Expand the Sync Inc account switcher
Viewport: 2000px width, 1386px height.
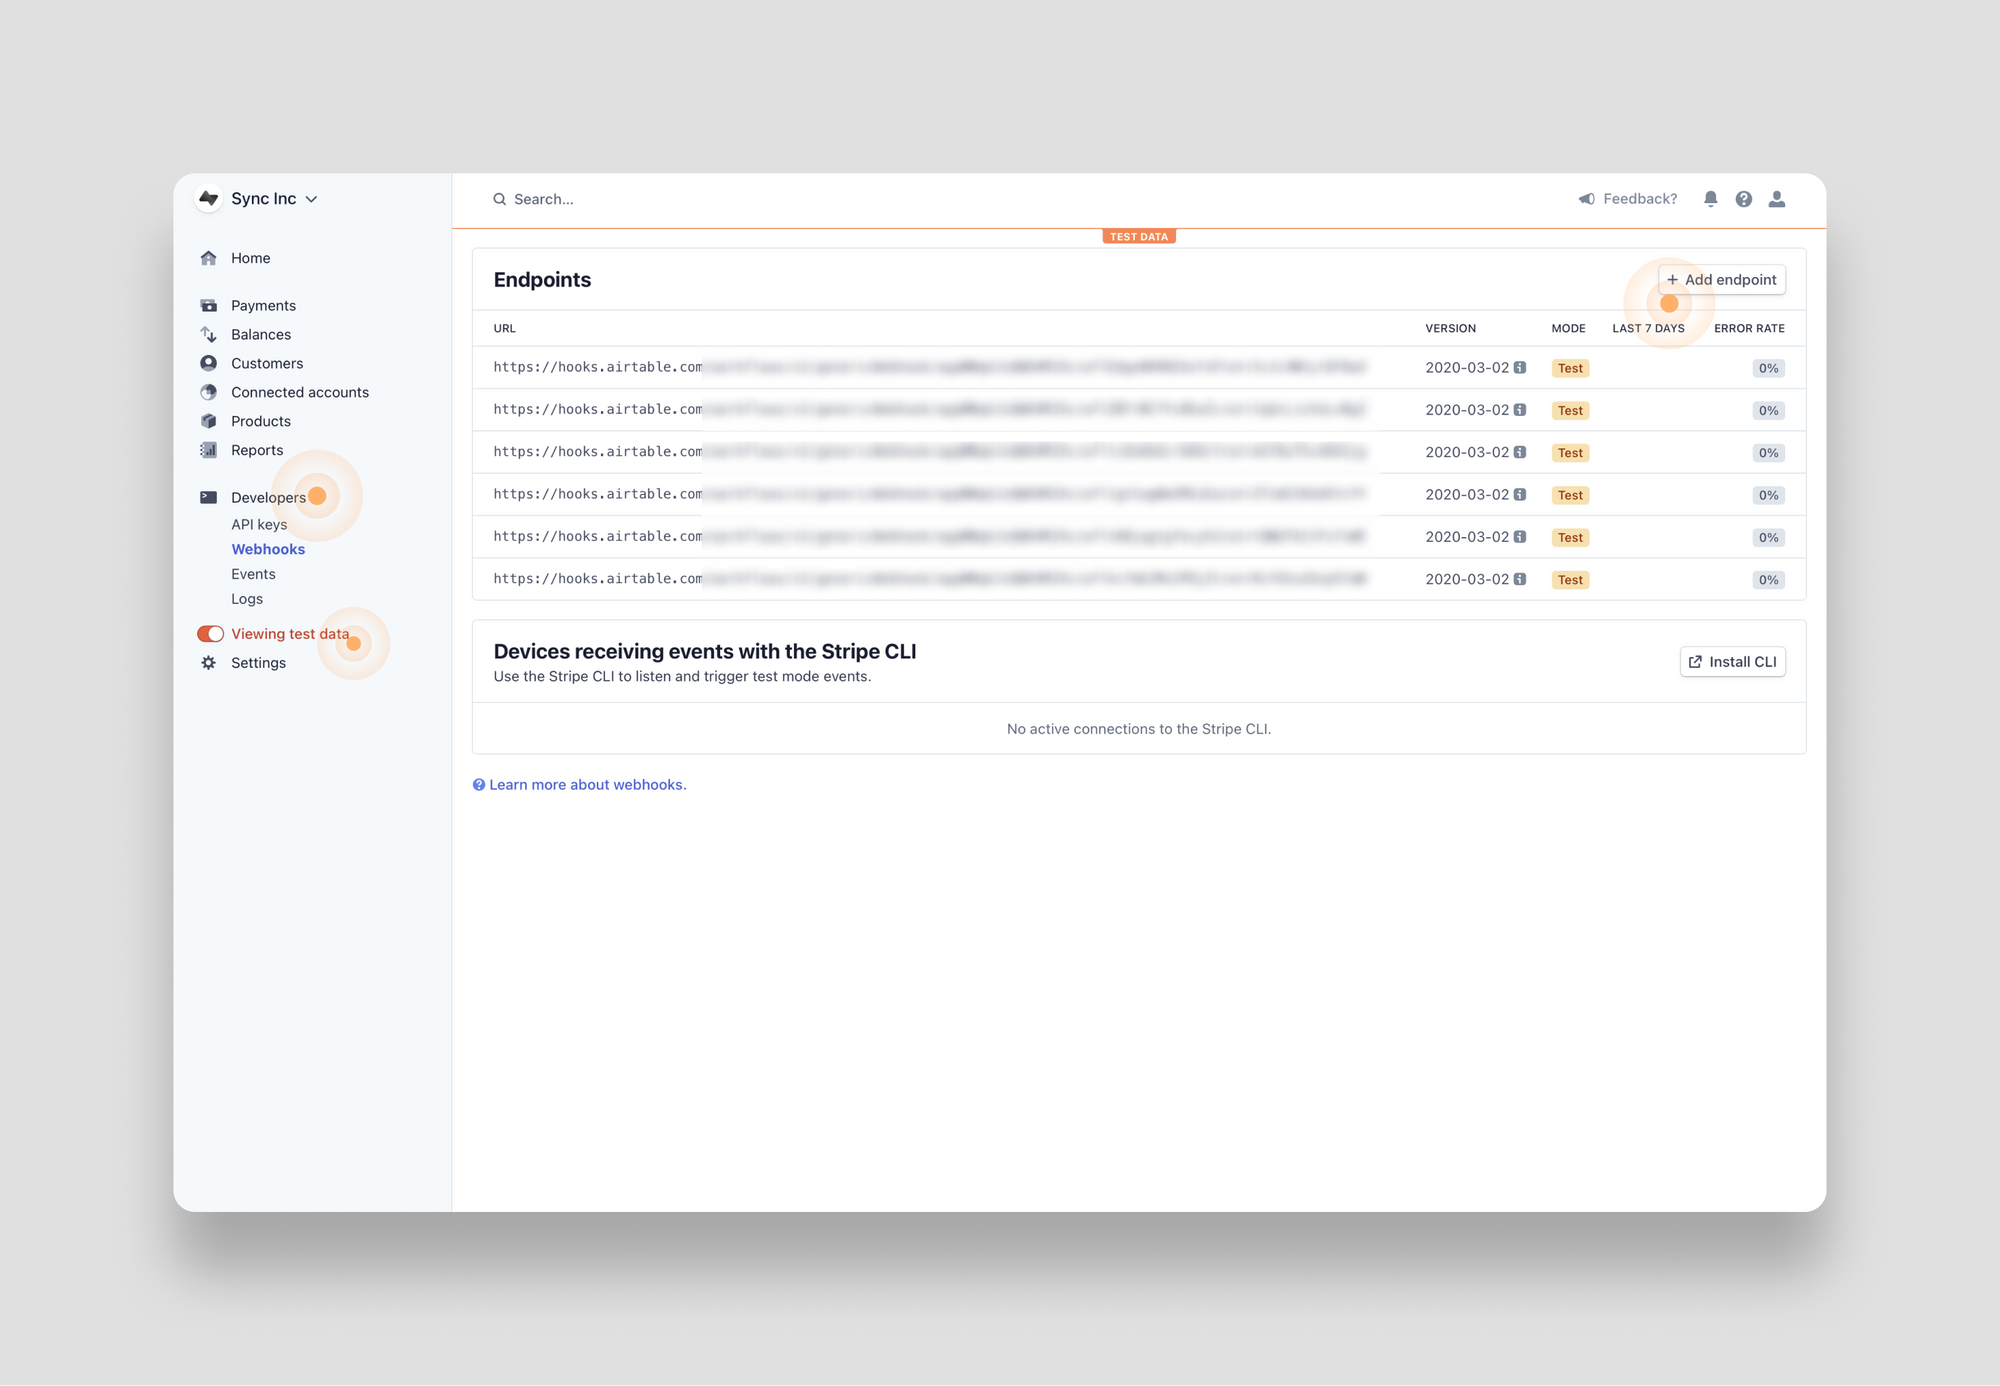(263, 199)
